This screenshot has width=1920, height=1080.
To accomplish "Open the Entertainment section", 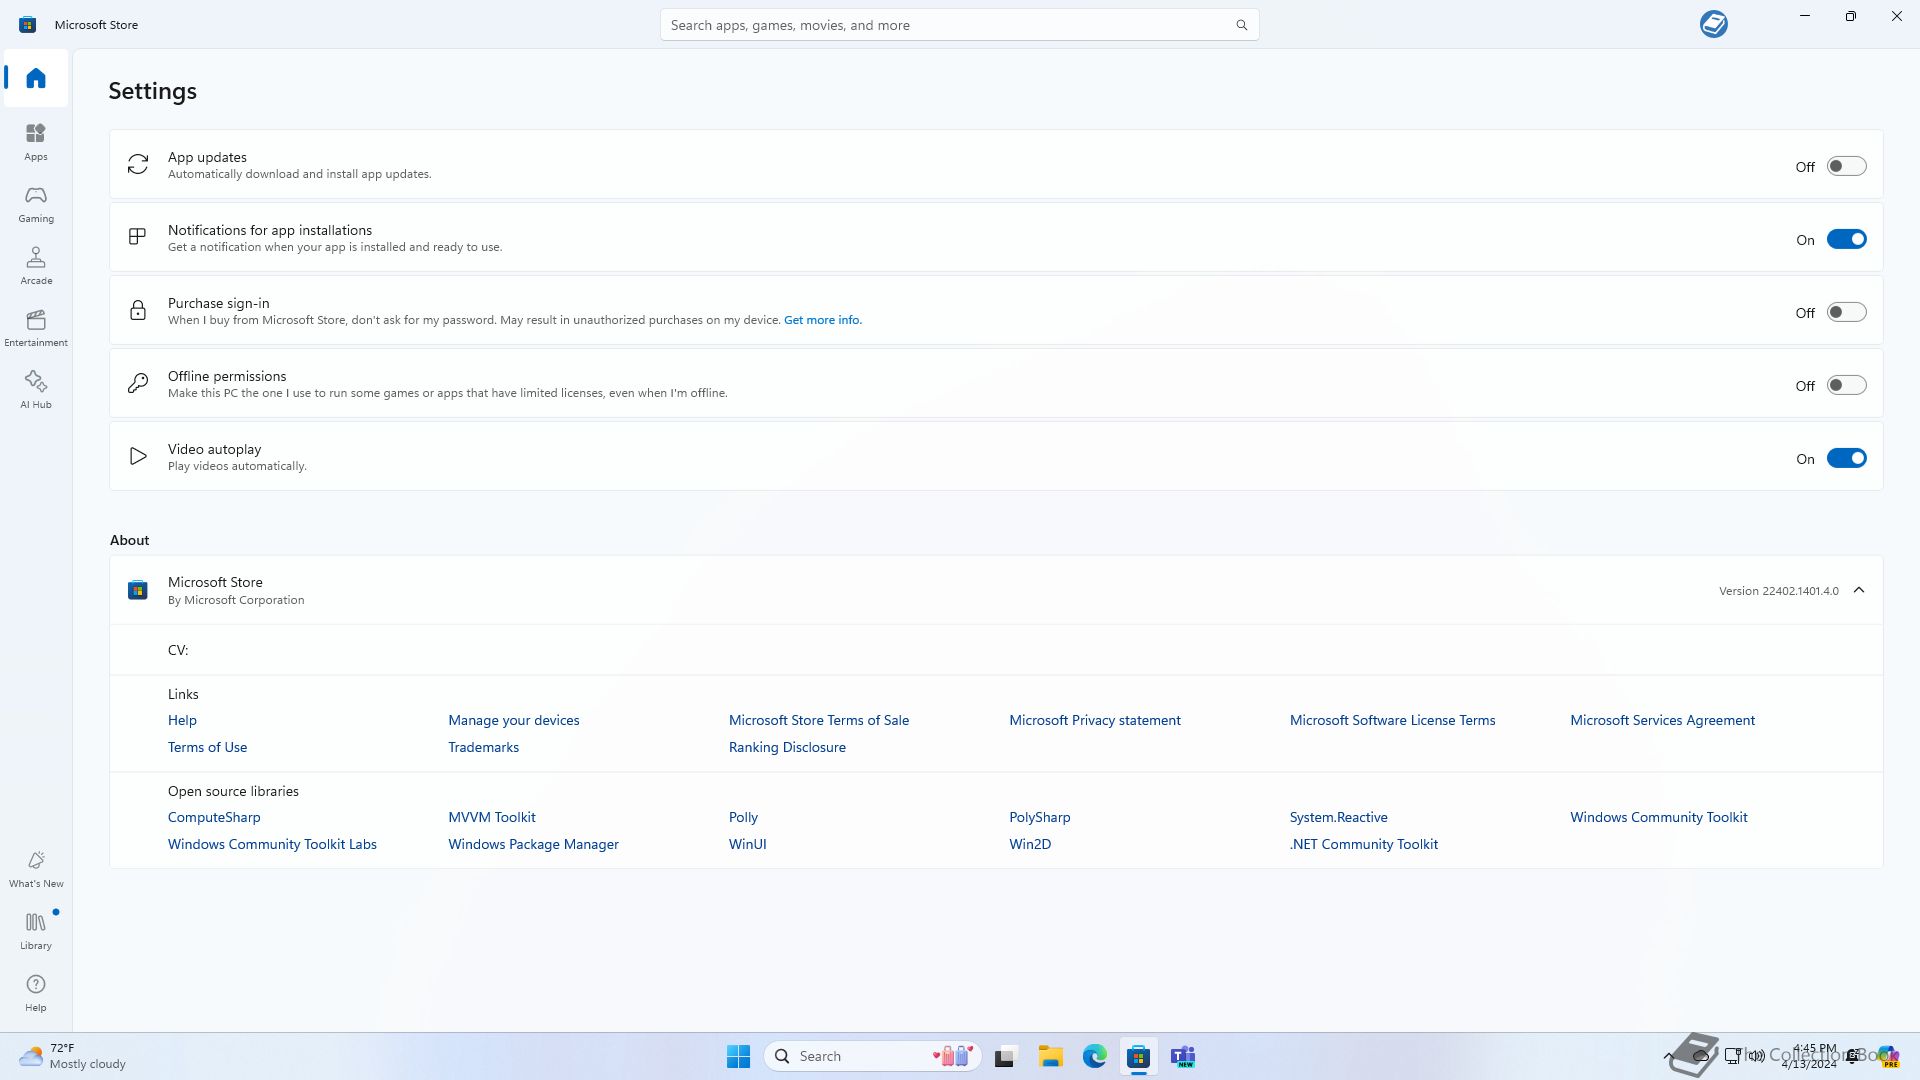I will point(36,328).
